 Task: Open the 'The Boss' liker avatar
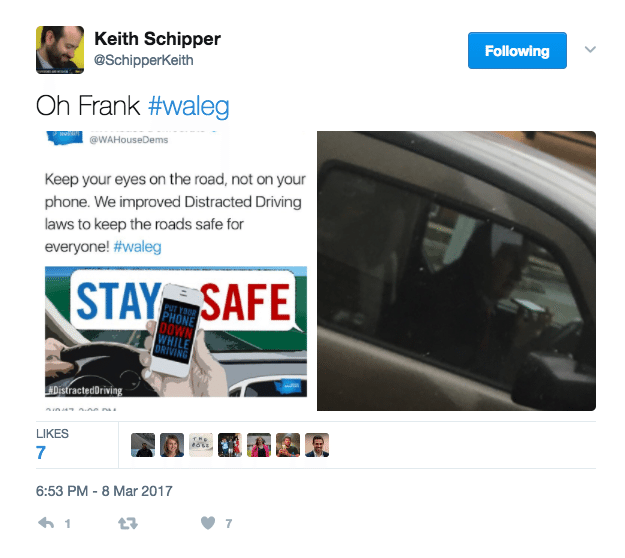(x=201, y=445)
